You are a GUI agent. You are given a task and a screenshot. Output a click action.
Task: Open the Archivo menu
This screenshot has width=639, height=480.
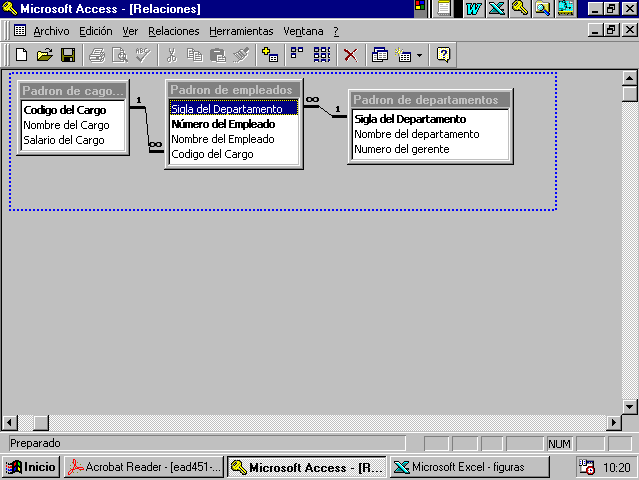point(51,31)
